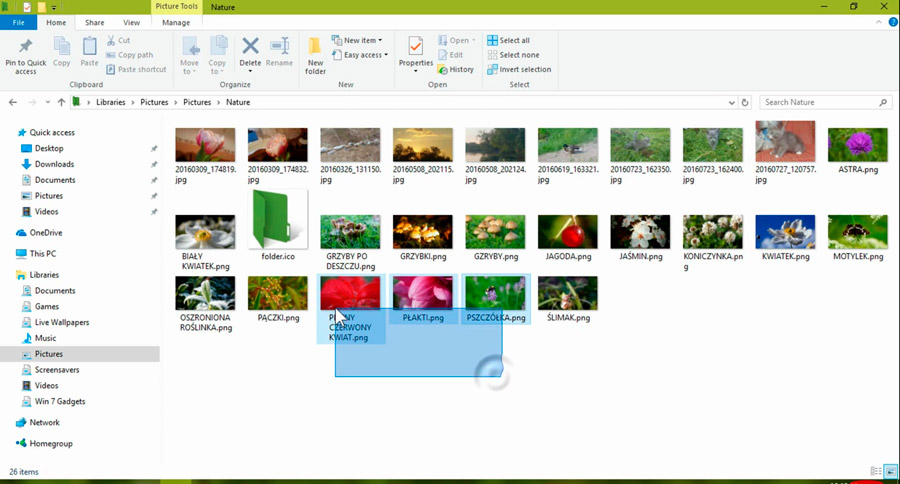900x484 pixels.
Task: Open OneDrive in the navigation pane
Action: (46, 233)
